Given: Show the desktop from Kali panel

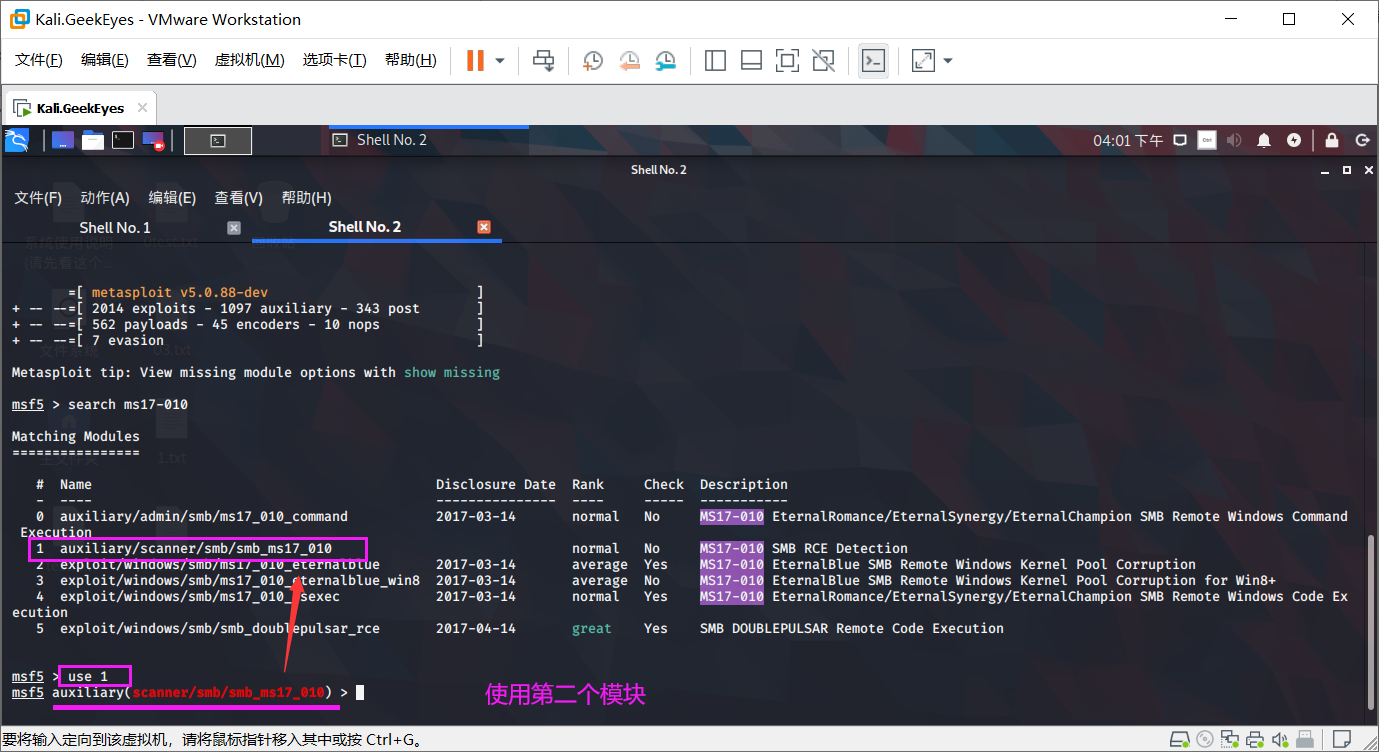Looking at the screenshot, I should point(63,141).
